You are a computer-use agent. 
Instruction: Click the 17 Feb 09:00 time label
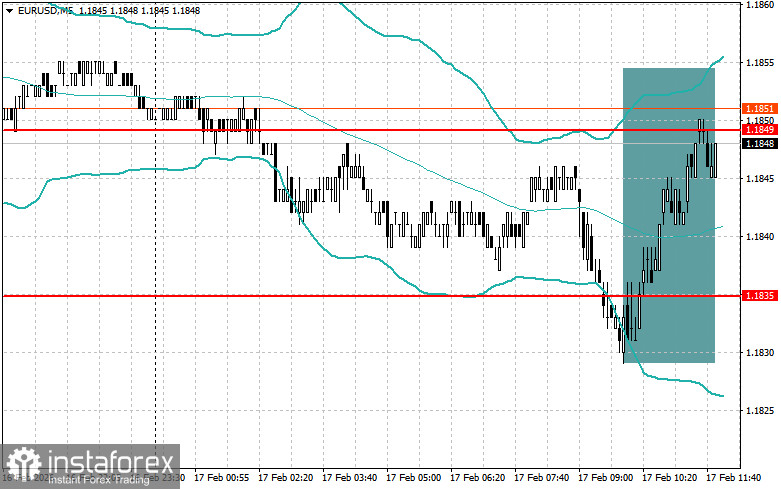point(605,478)
